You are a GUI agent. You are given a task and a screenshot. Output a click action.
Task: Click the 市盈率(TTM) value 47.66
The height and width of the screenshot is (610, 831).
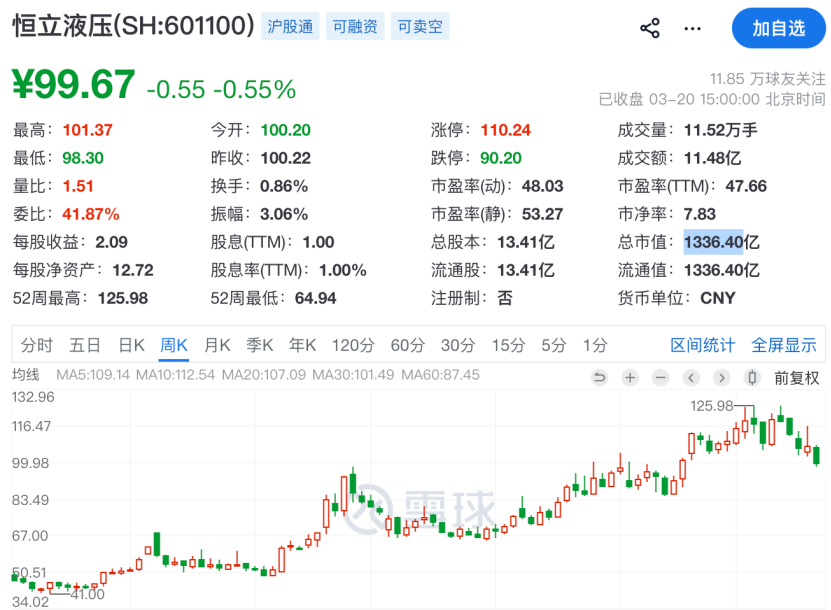click(746, 186)
